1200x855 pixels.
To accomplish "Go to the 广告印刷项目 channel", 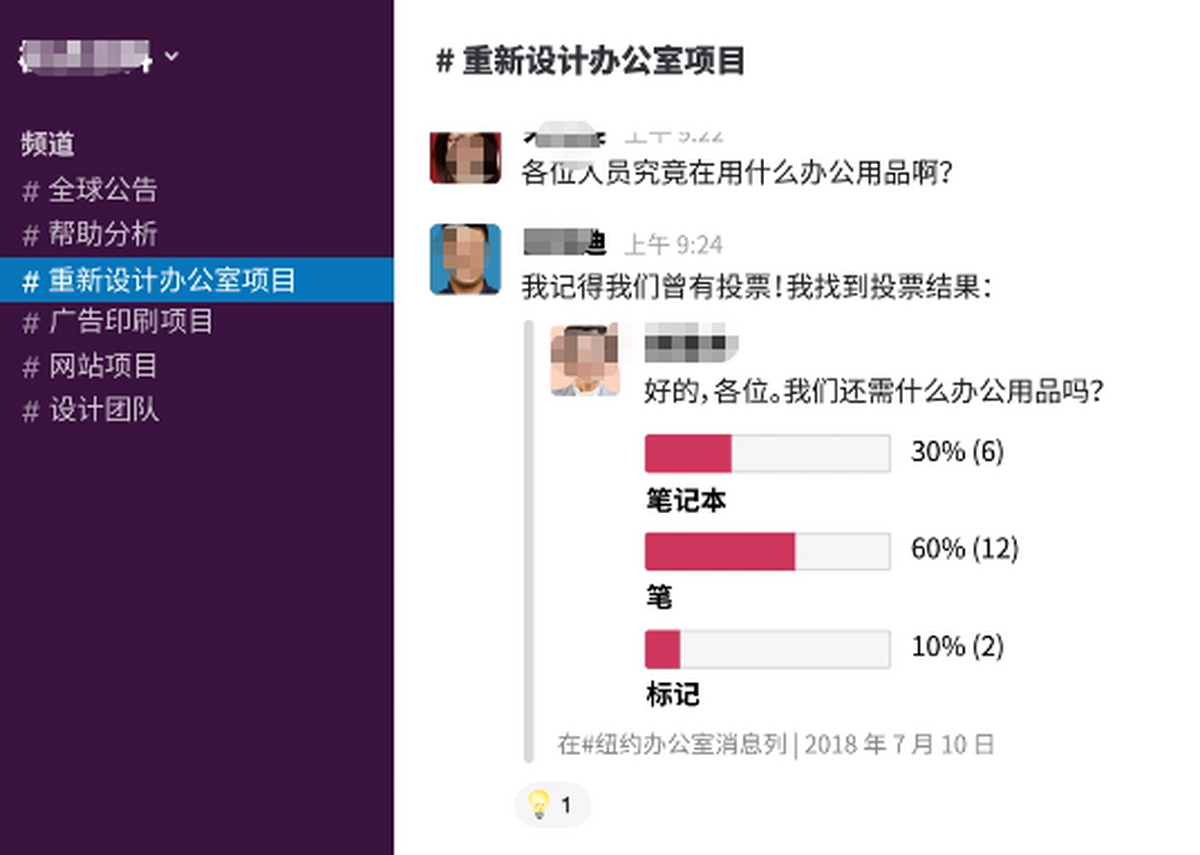I will coord(130,322).
